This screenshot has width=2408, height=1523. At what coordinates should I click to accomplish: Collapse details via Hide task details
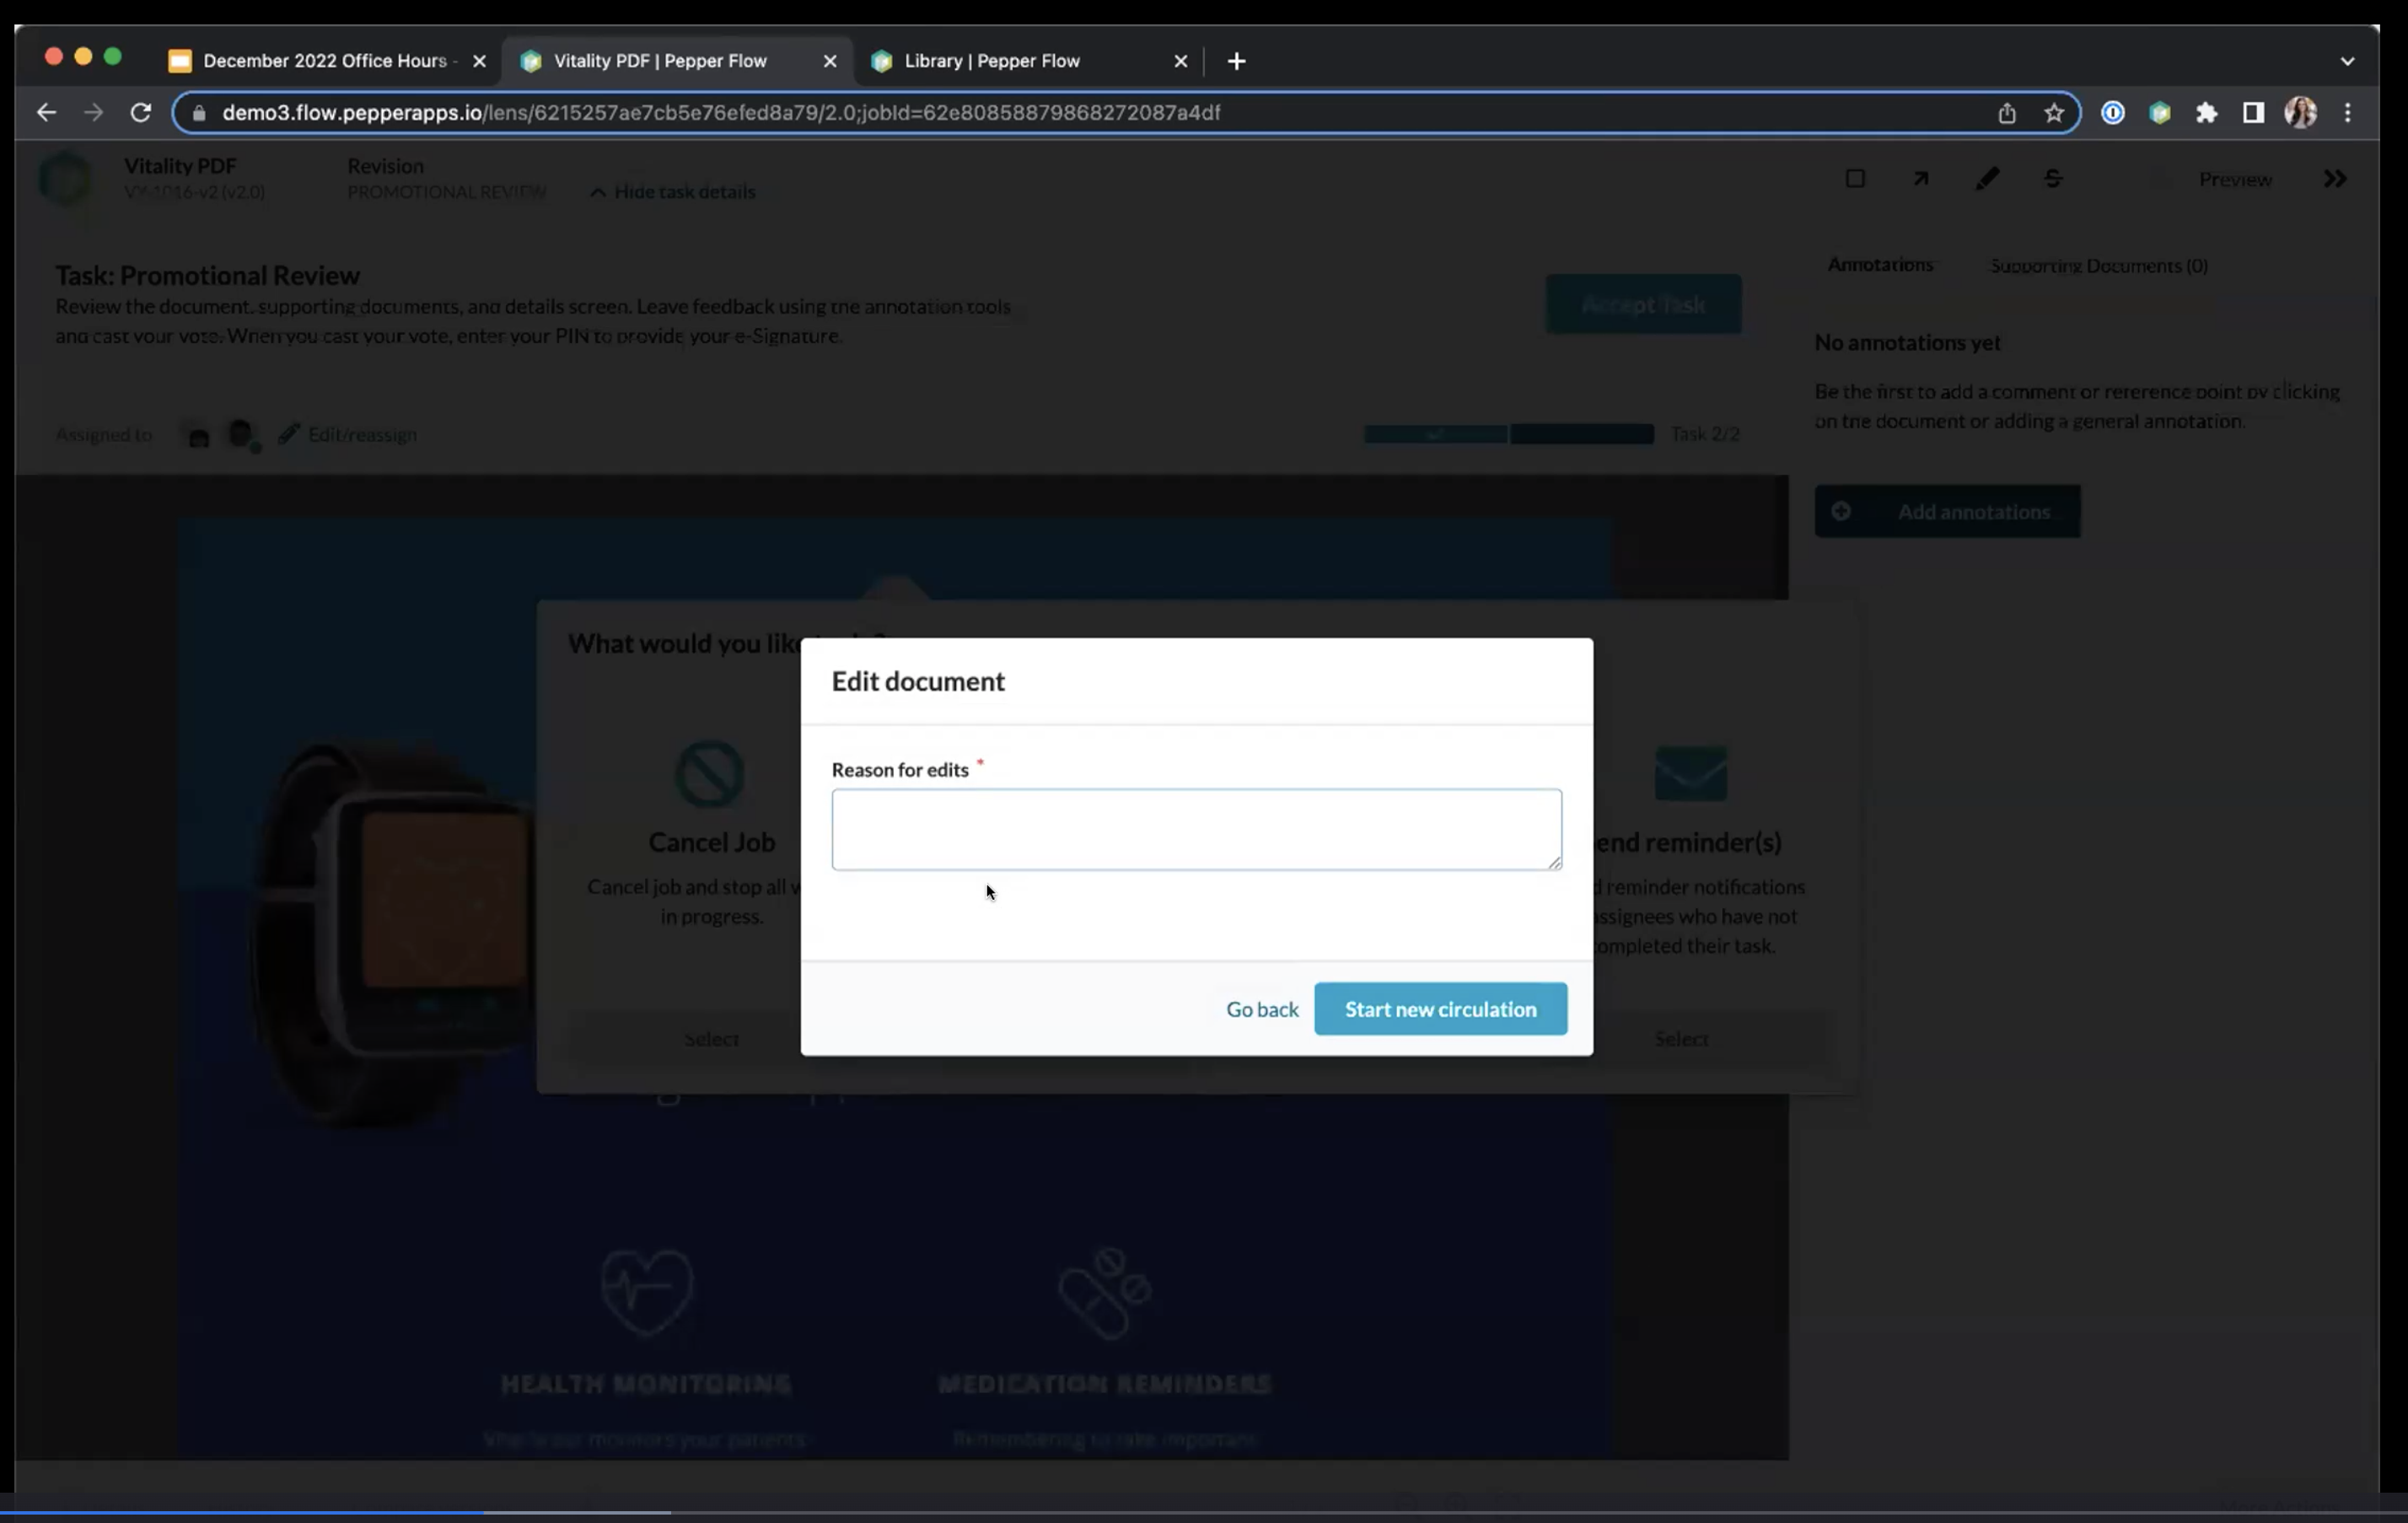tap(673, 192)
